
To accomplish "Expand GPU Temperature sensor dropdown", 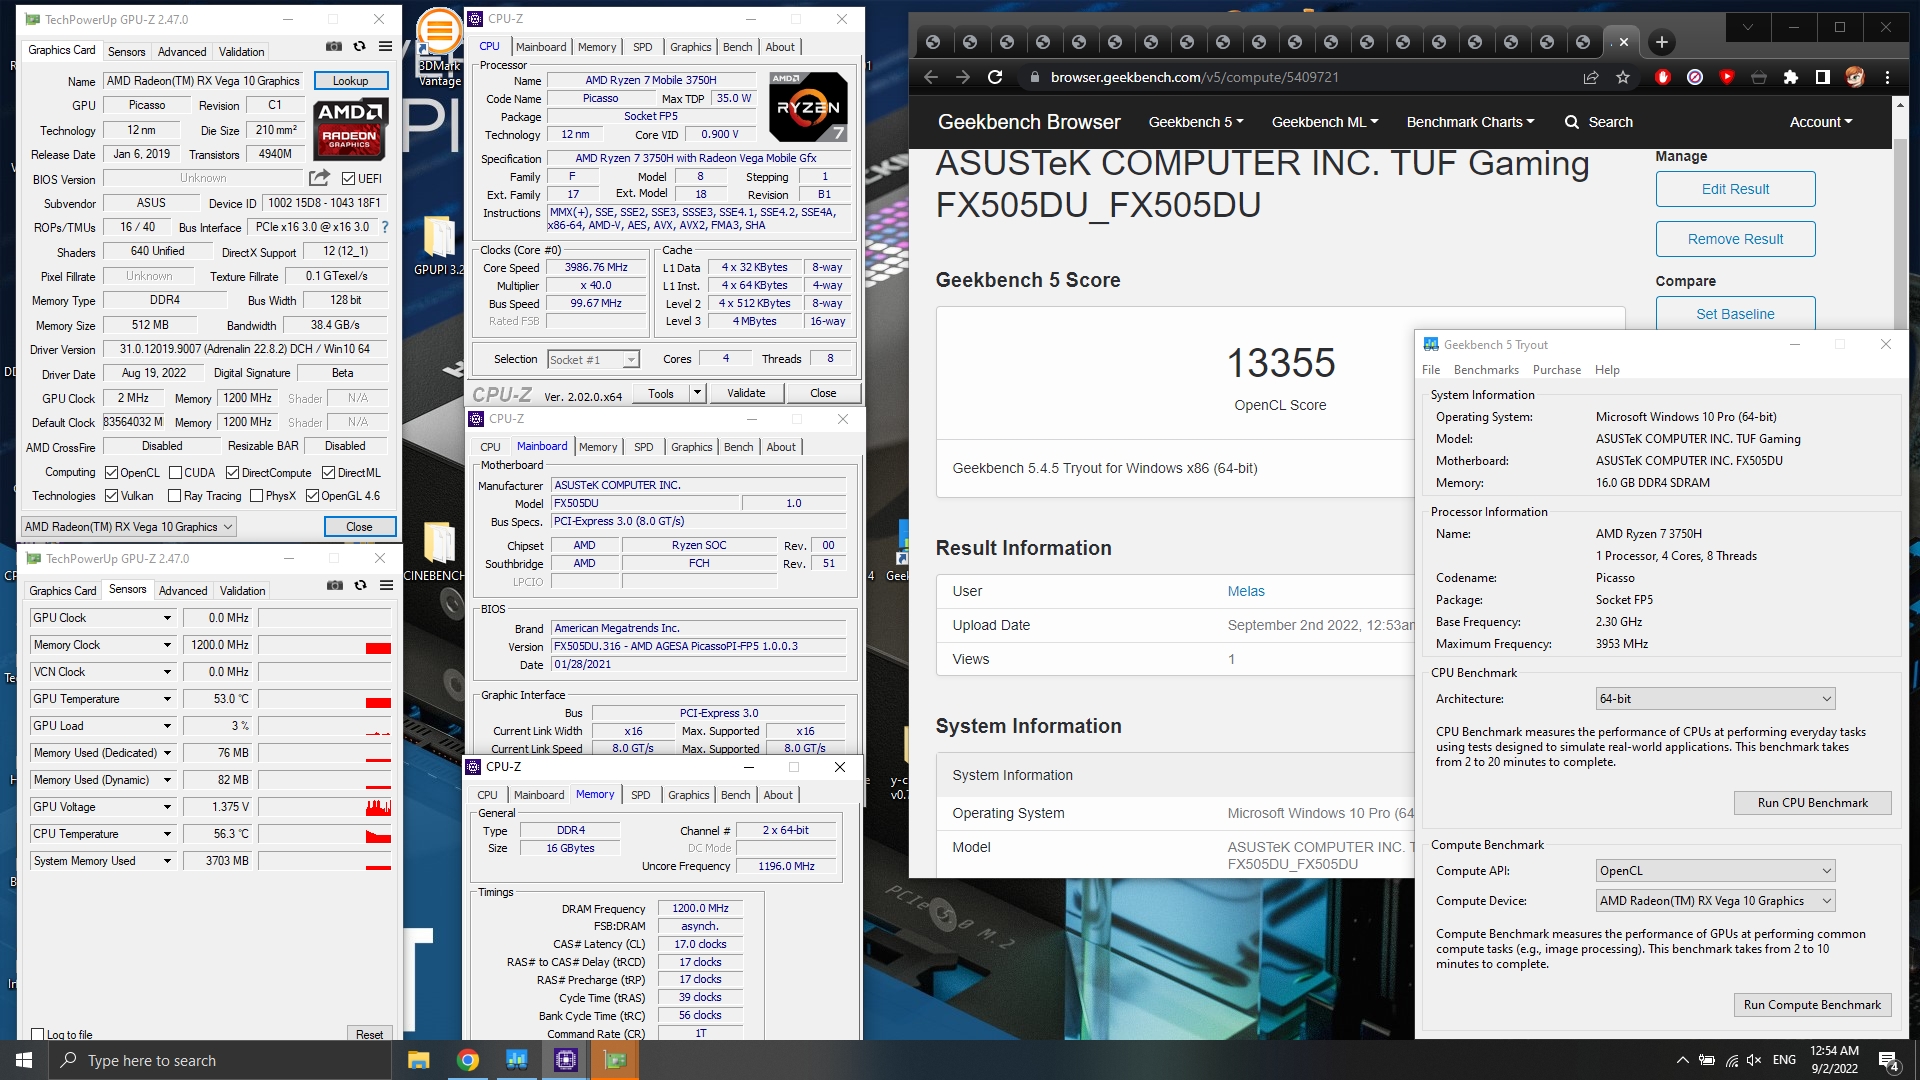I will click(167, 699).
